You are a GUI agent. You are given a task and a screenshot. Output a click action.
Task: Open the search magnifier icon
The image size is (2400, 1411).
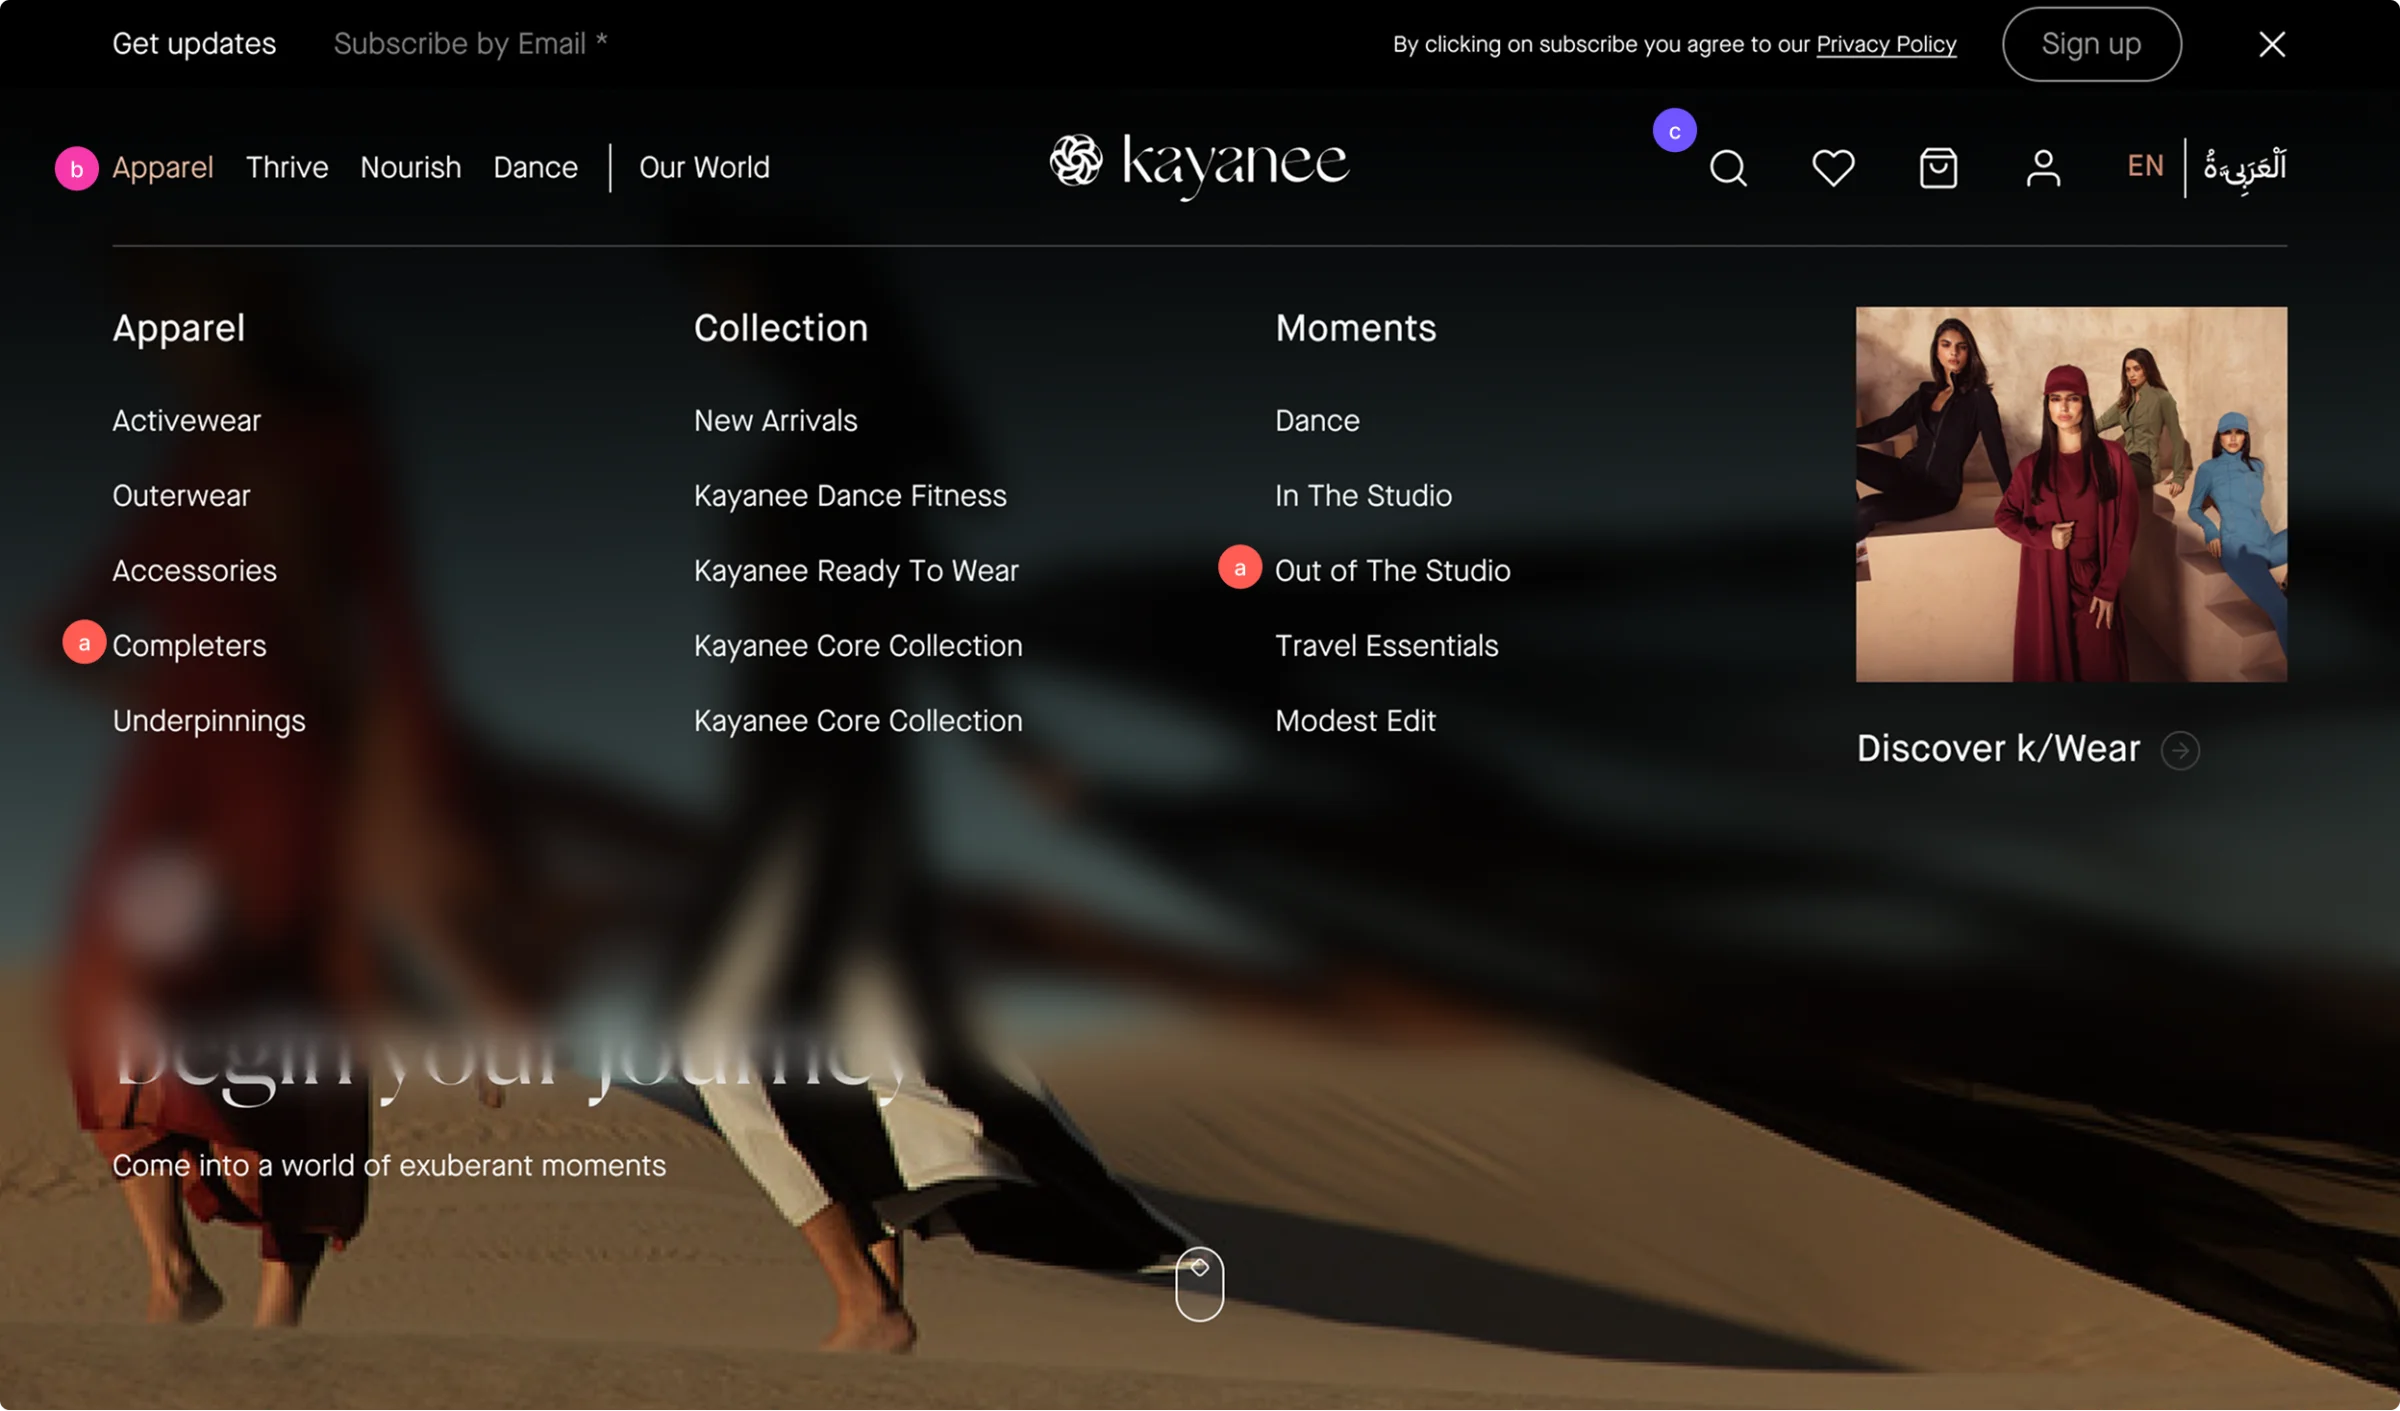pyautogui.click(x=1729, y=167)
